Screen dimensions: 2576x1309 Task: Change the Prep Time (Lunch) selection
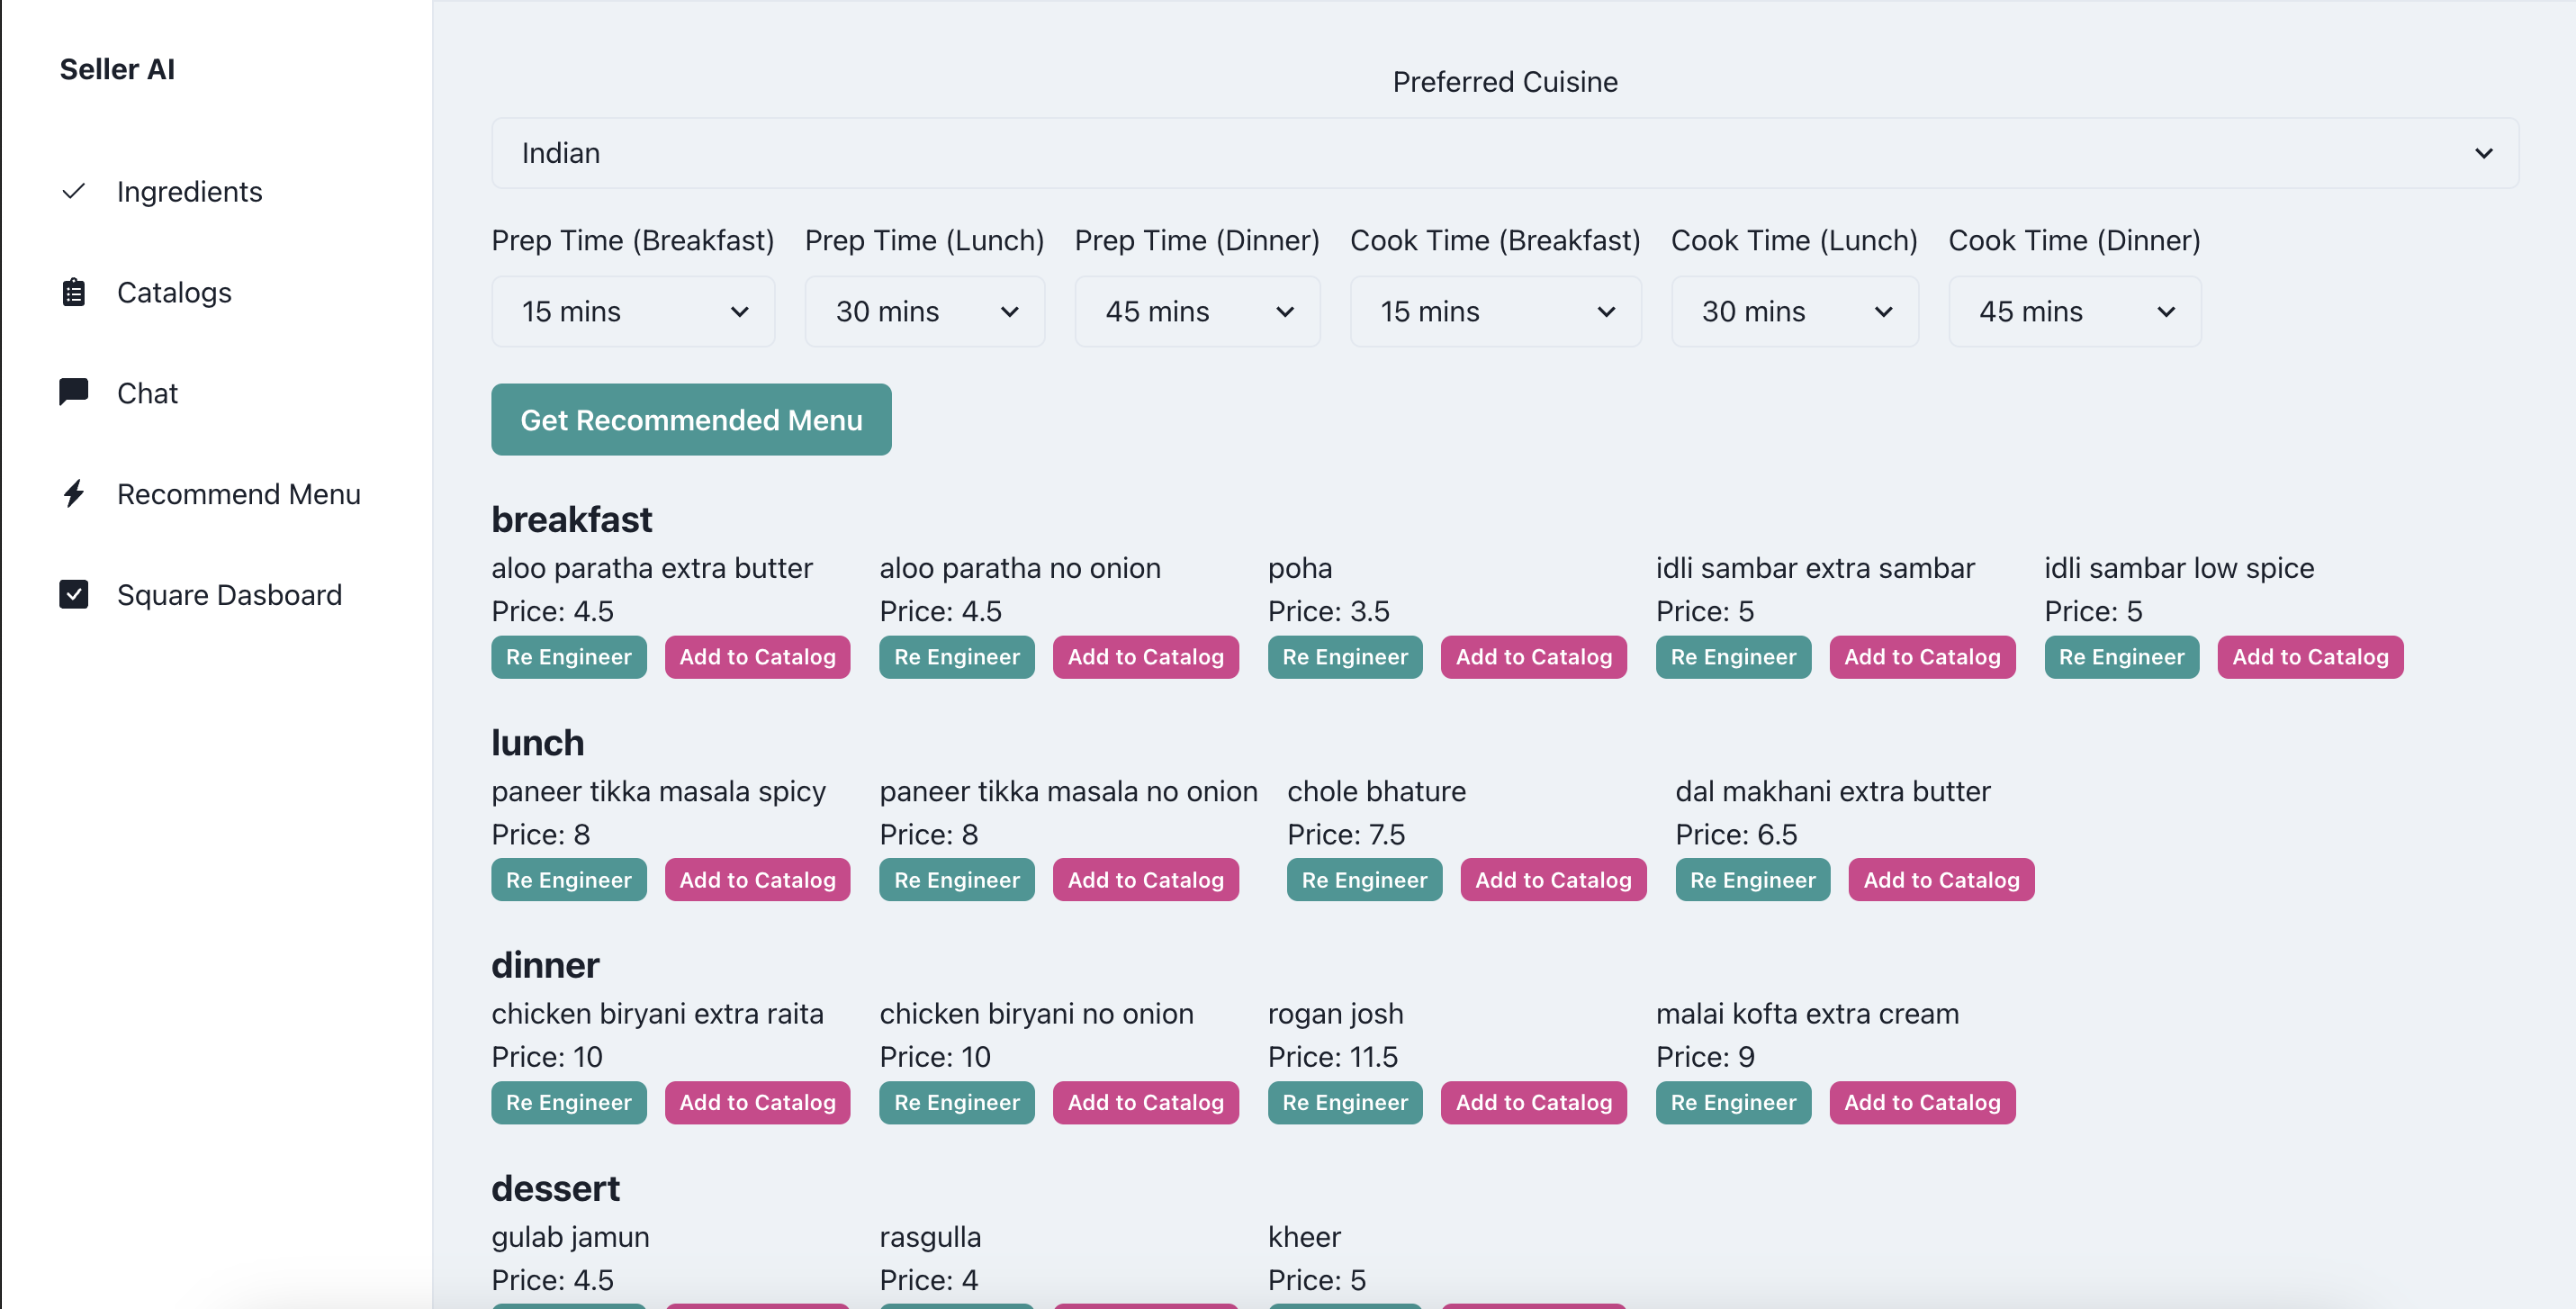point(924,312)
